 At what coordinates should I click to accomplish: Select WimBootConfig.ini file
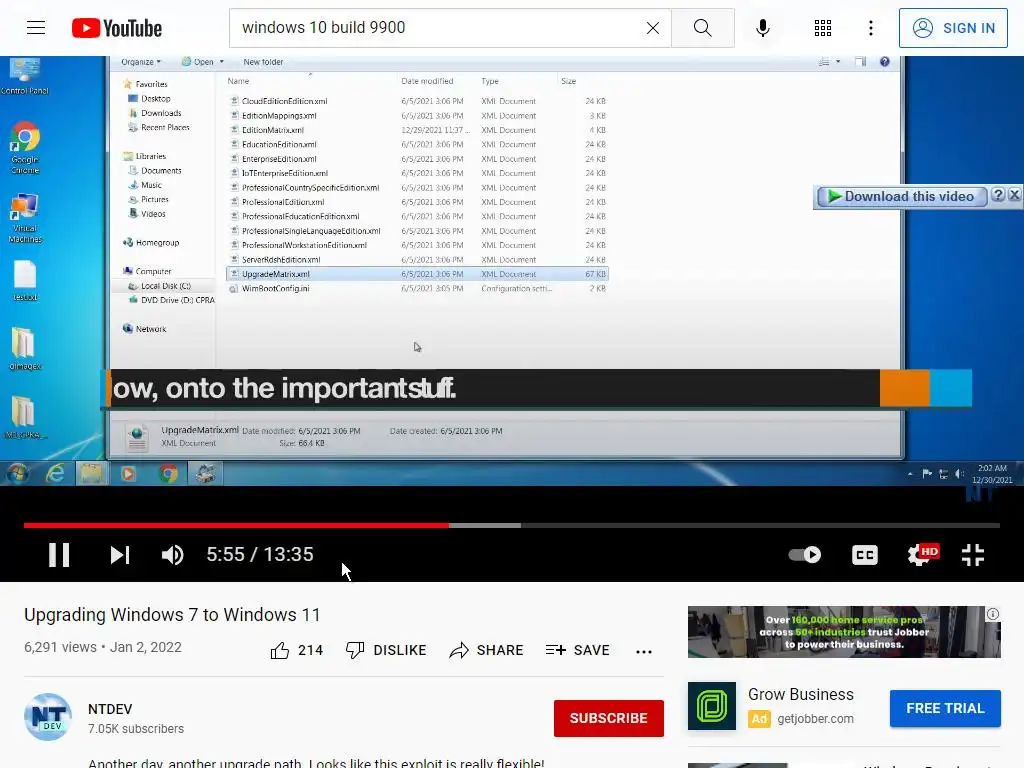pos(275,289)
